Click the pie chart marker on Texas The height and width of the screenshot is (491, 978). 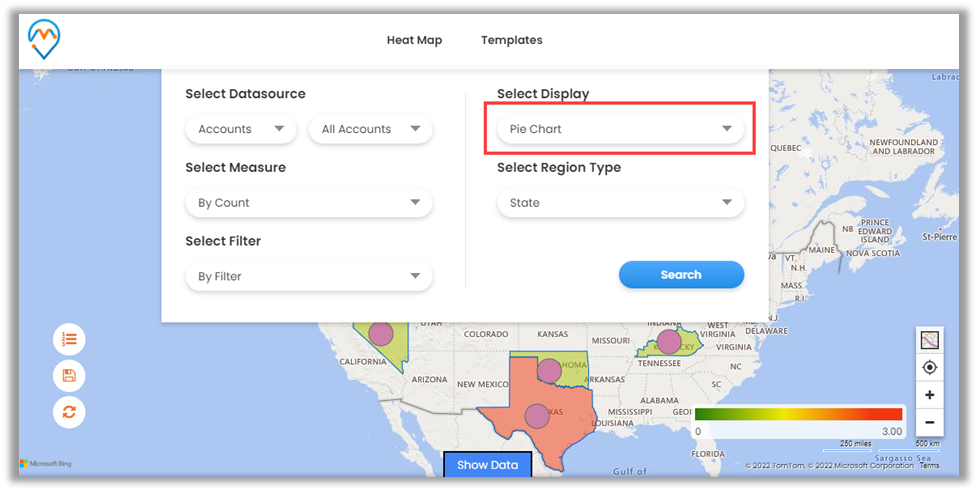coord(538,415)
